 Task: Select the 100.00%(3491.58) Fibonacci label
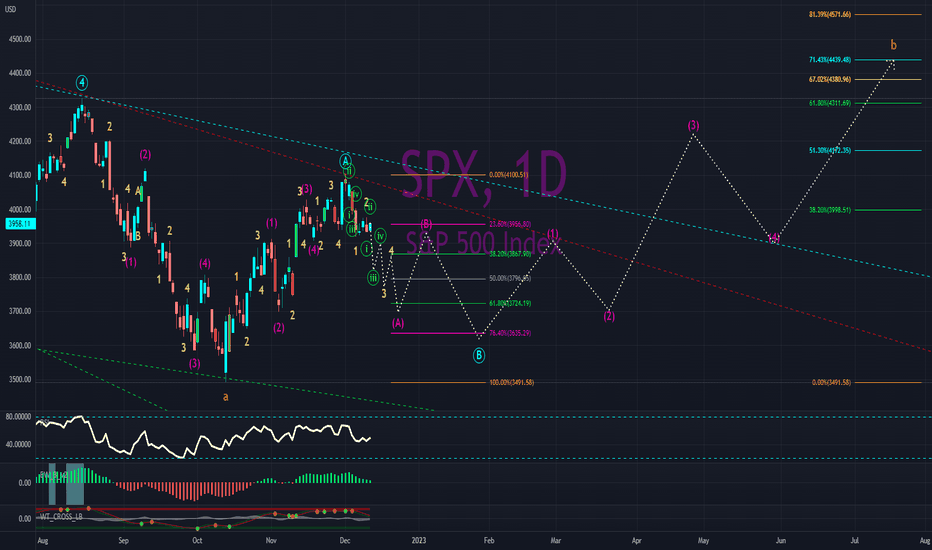pyautogui.click(x=511, y=382)
